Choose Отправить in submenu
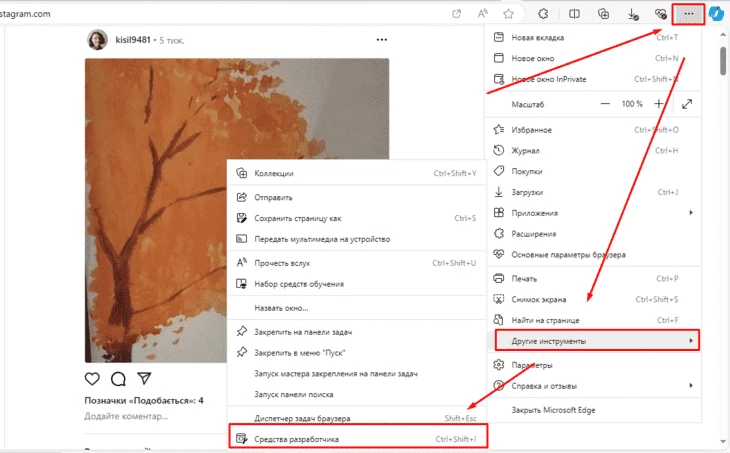Image resolution: width=730 pixels, height=453 pixels. 357,197
